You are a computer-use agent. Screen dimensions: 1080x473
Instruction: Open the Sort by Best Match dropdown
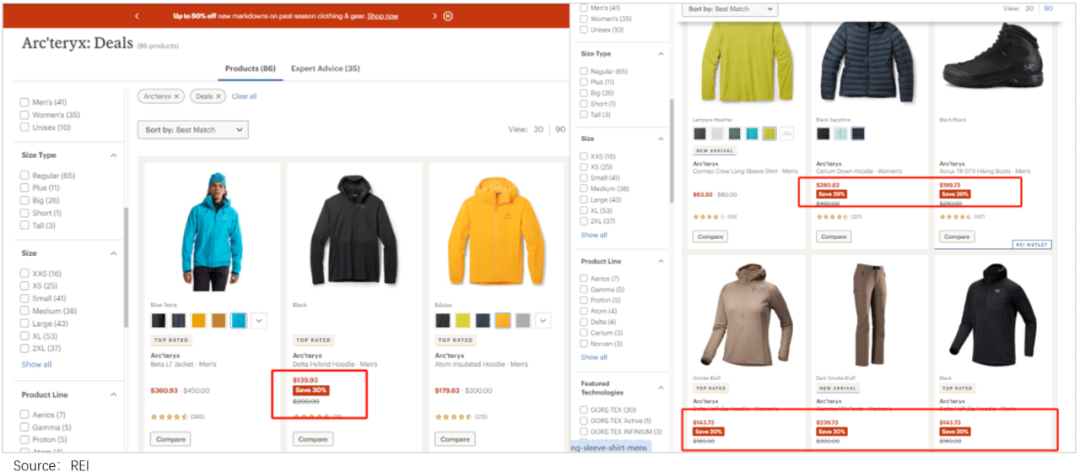pos(193,130)
